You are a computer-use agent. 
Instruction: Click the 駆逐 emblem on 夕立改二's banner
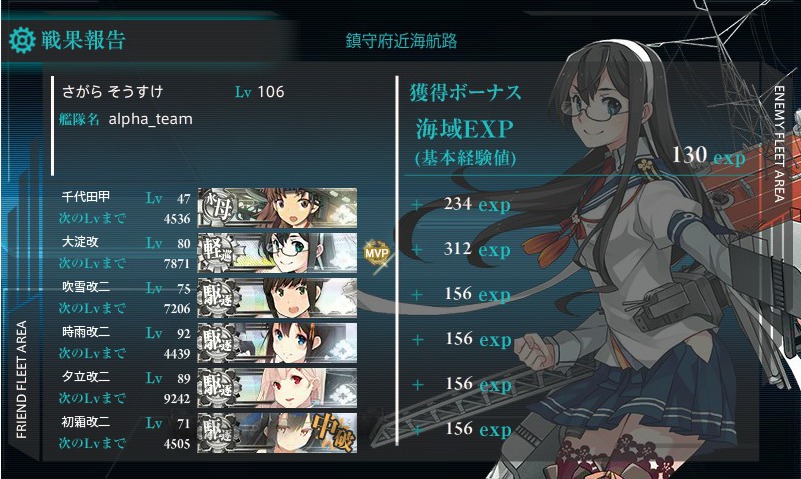point(219,387)
